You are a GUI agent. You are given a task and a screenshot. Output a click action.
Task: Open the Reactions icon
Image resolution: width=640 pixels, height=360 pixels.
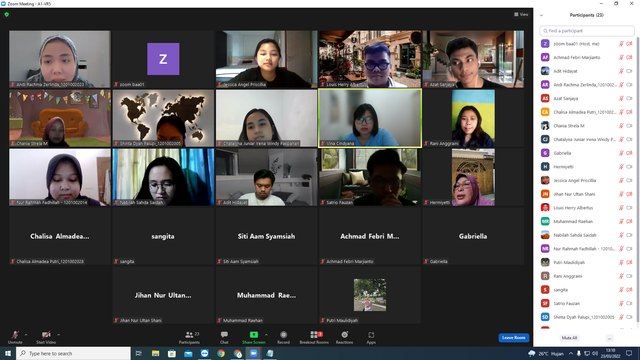(344, 335)
